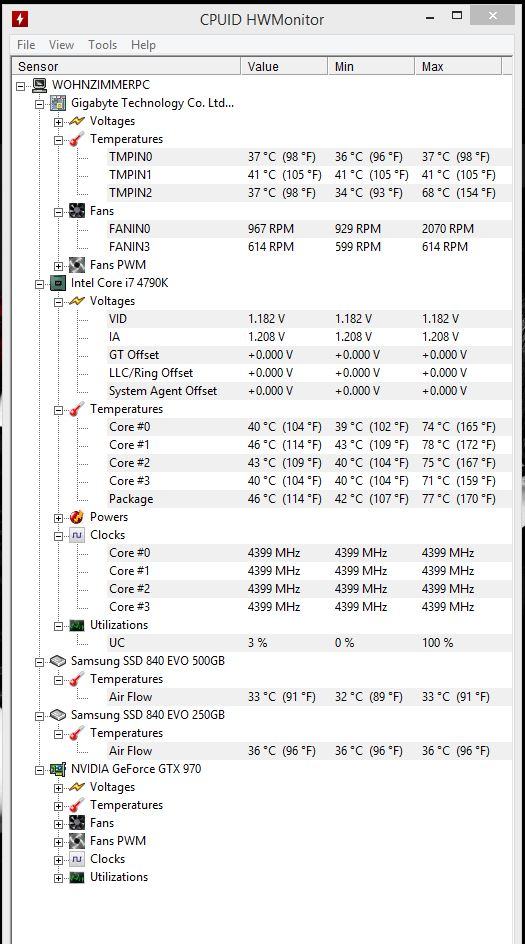Open the Tools menu
The height and width of the screenshot is (944, 525).
(102, 45)
